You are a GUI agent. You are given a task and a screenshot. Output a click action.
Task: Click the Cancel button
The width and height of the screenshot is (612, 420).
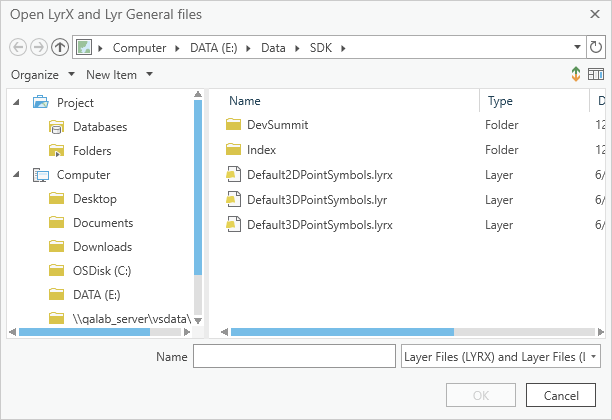(x=561, y=395)
